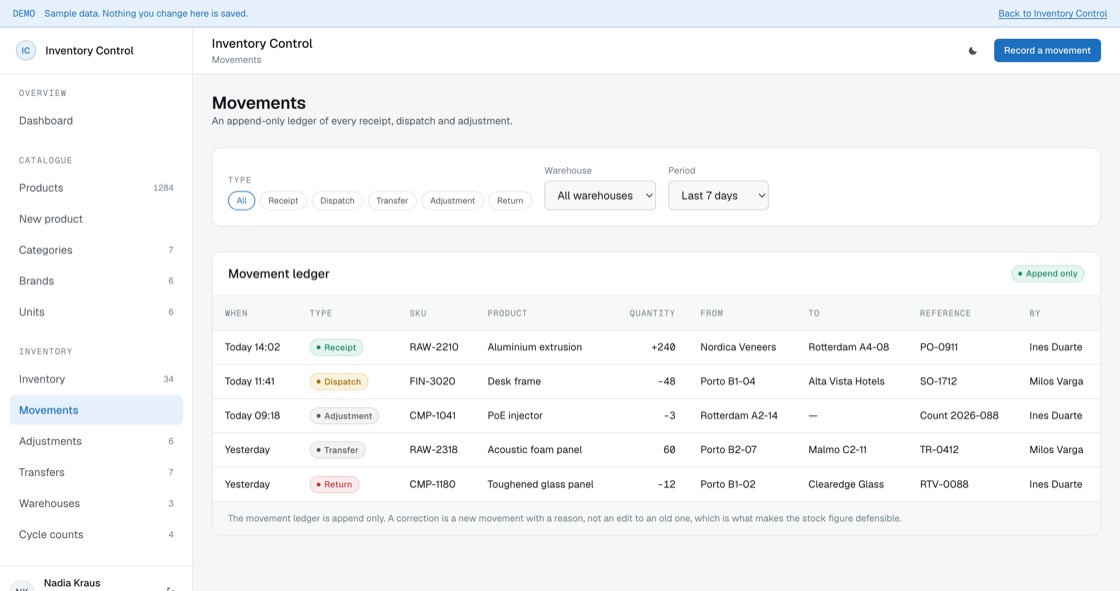Click the red Return badge in ledger
Viewport: 1120px width, 591px height.
(334, 485)
